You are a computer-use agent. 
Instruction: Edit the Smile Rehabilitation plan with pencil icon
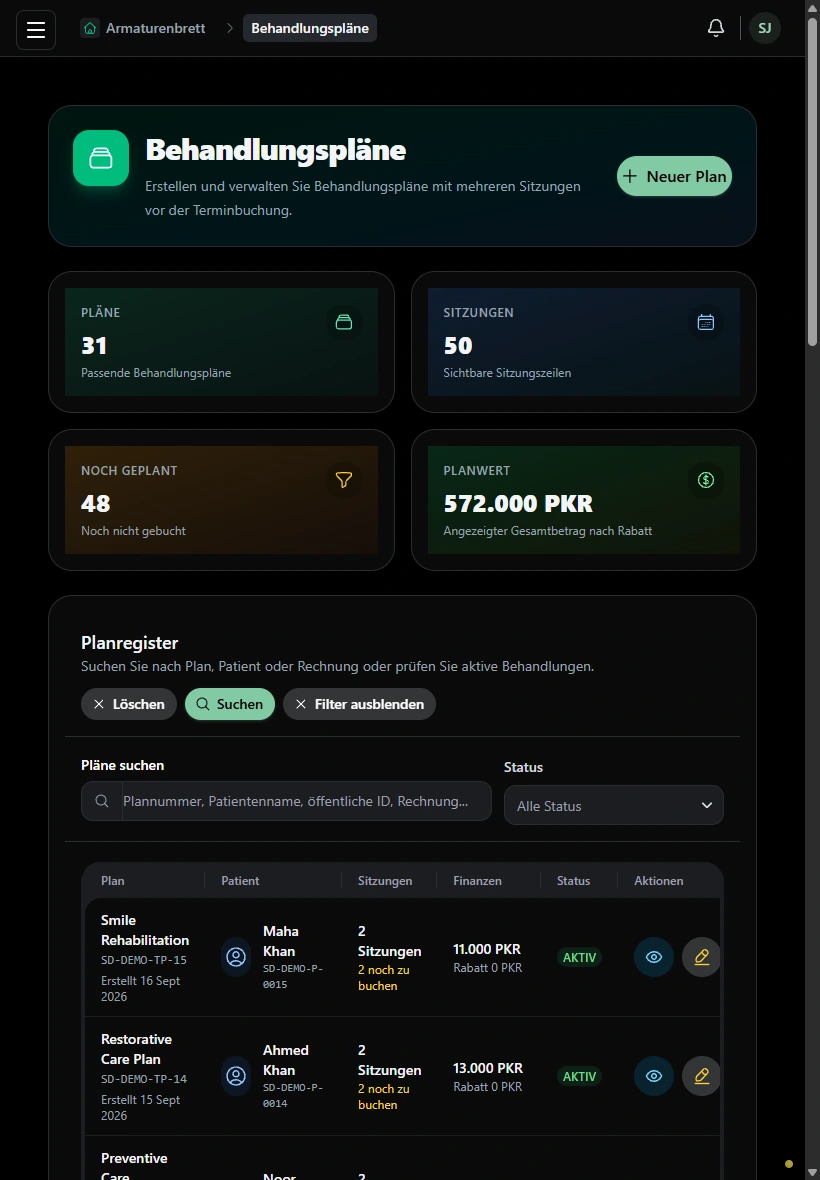pyautogui.click(x=701, y=957)
